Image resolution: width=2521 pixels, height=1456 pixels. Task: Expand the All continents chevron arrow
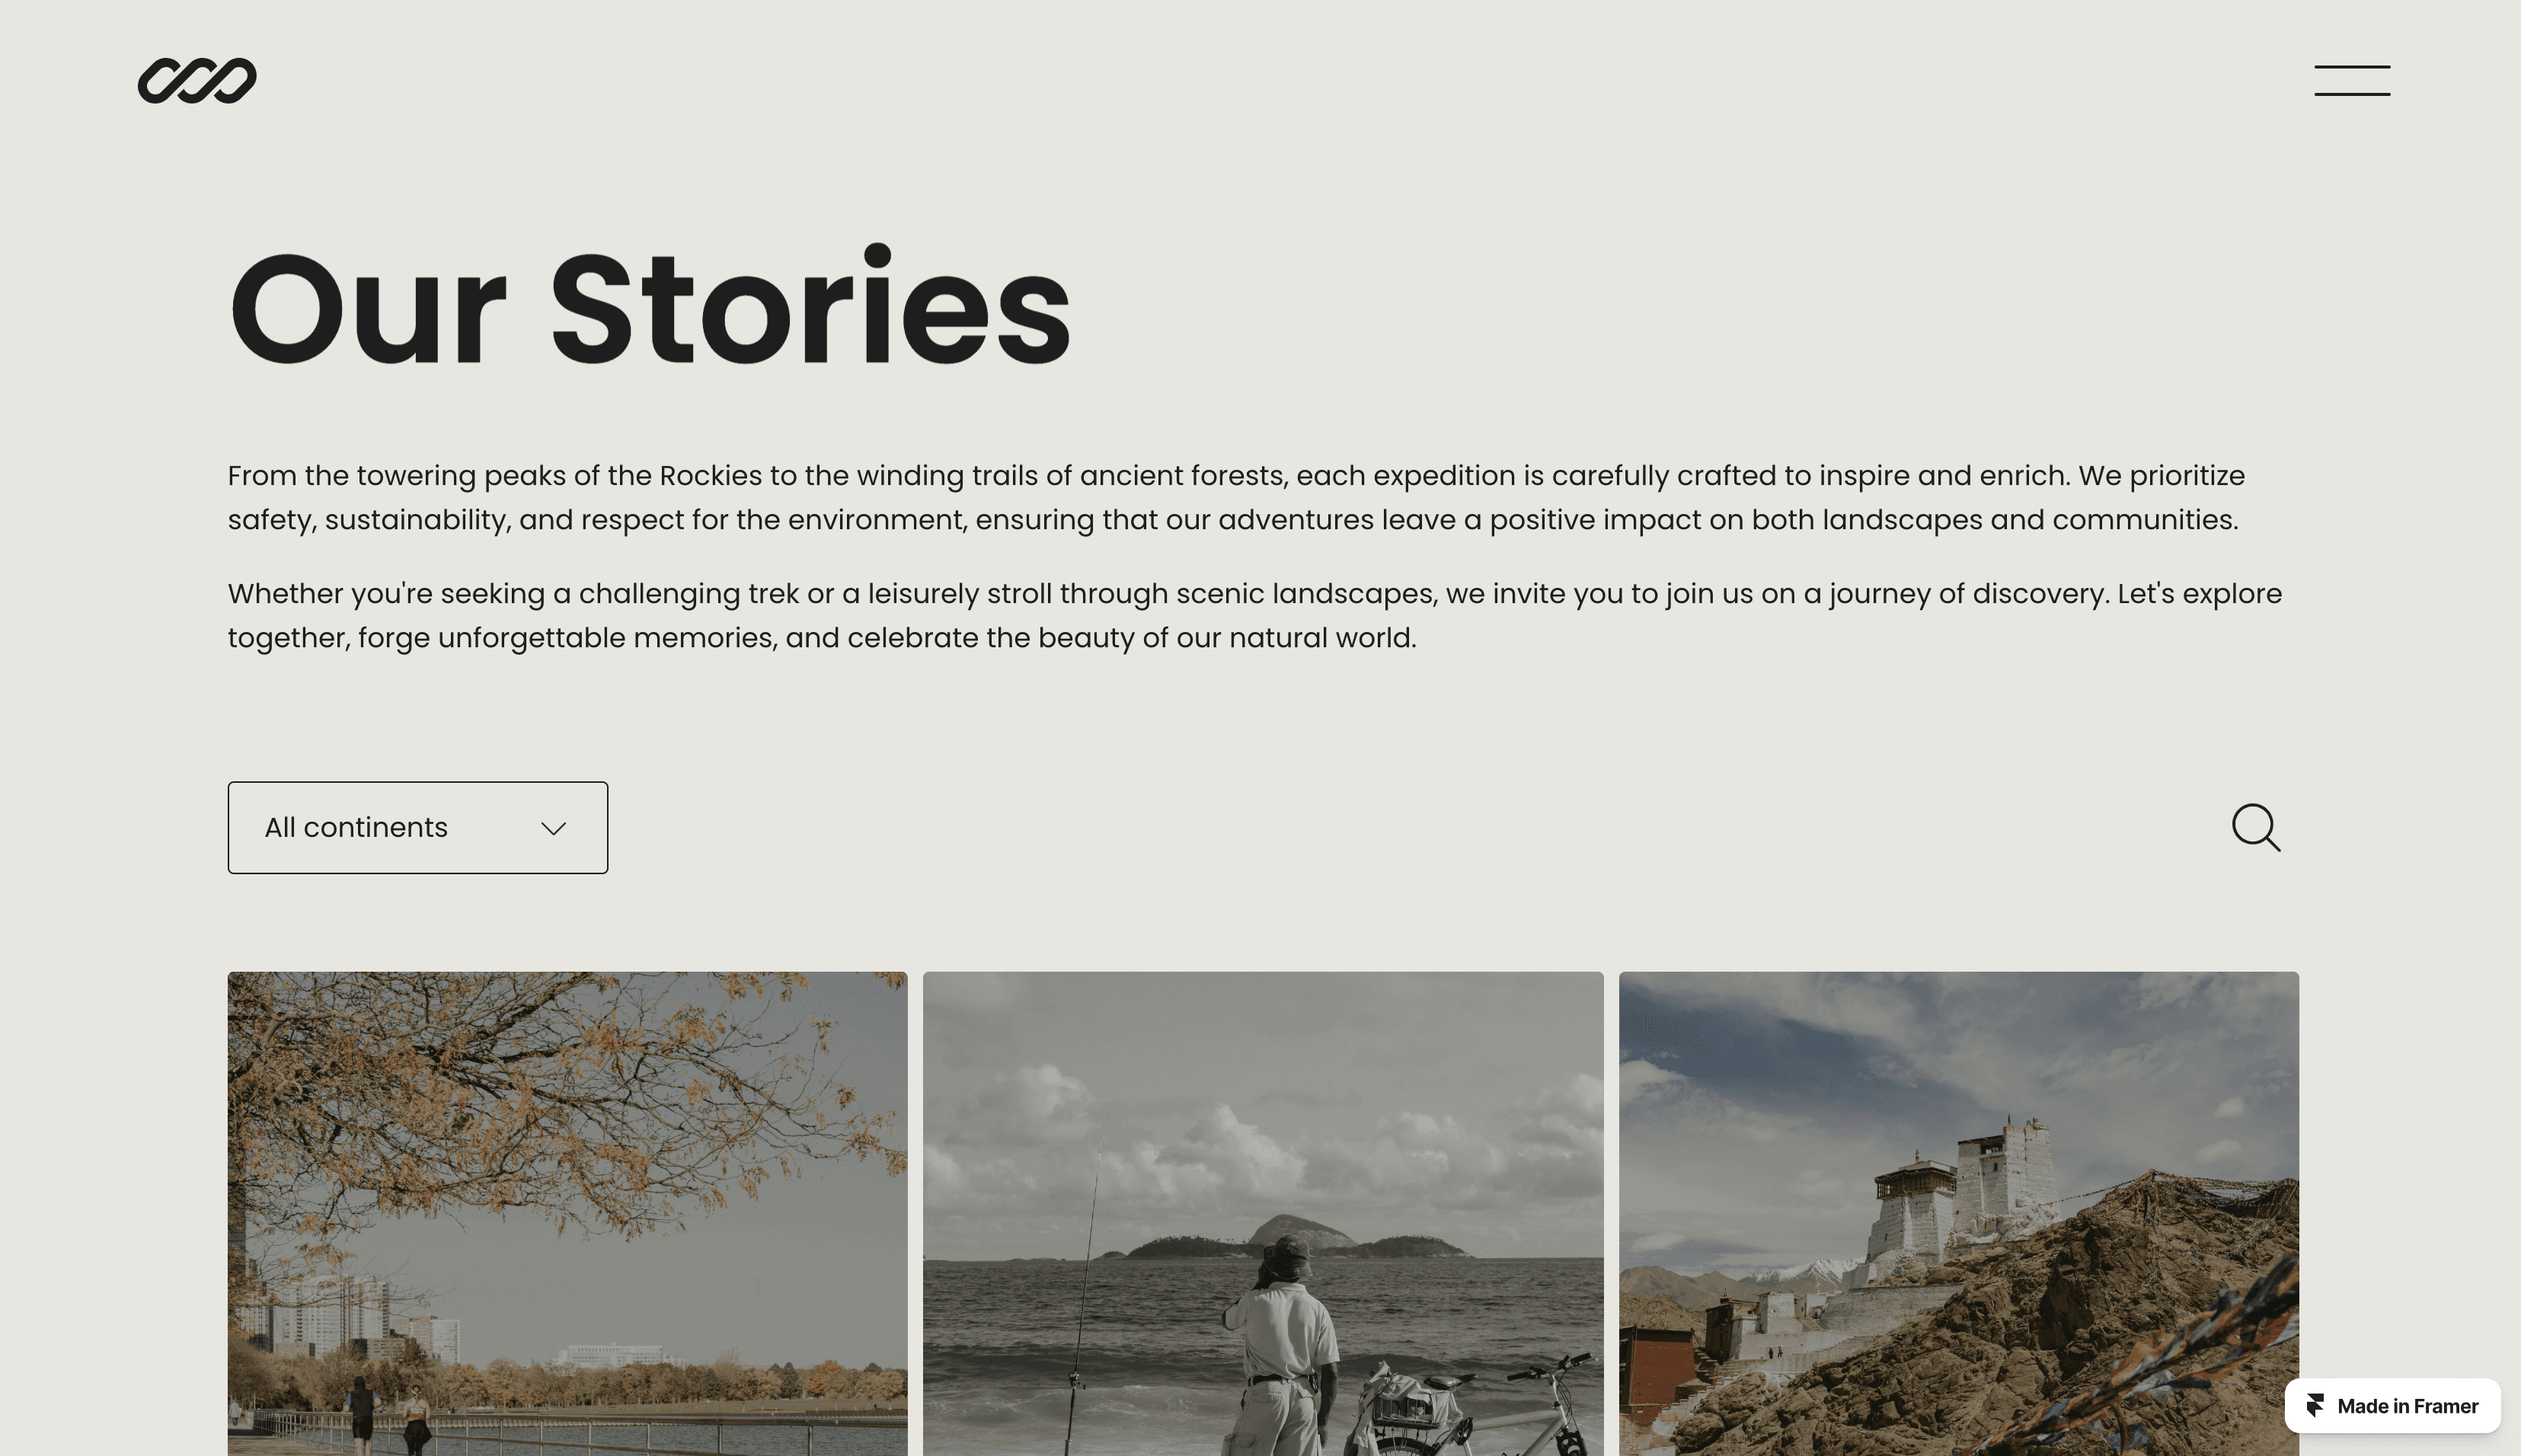tap(554, 828)
